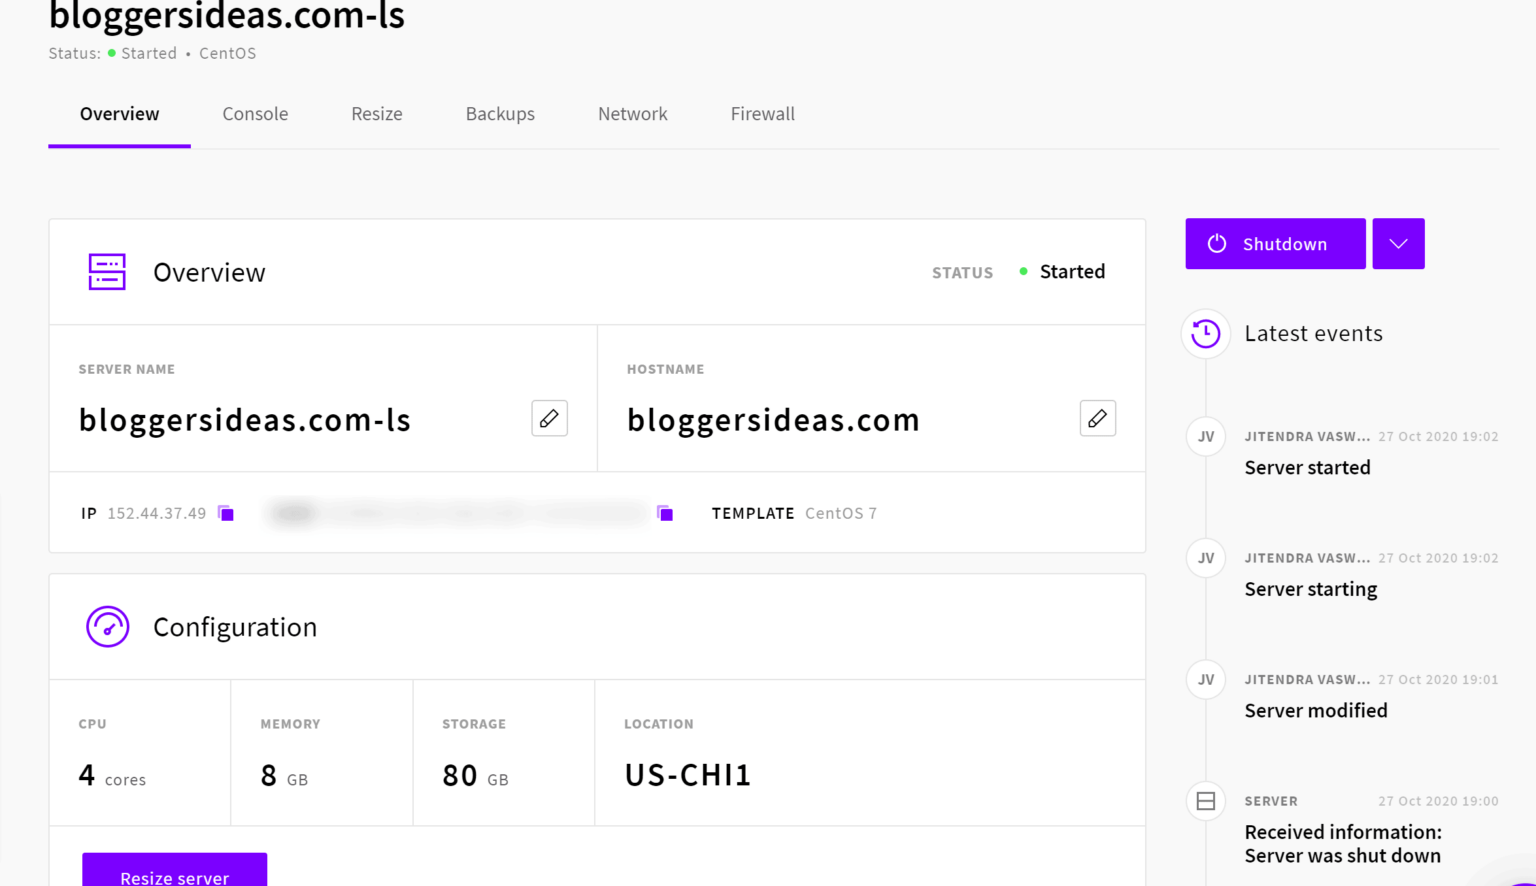Switch to the Backups tab

pyautogui.click(x=500, y=113)
